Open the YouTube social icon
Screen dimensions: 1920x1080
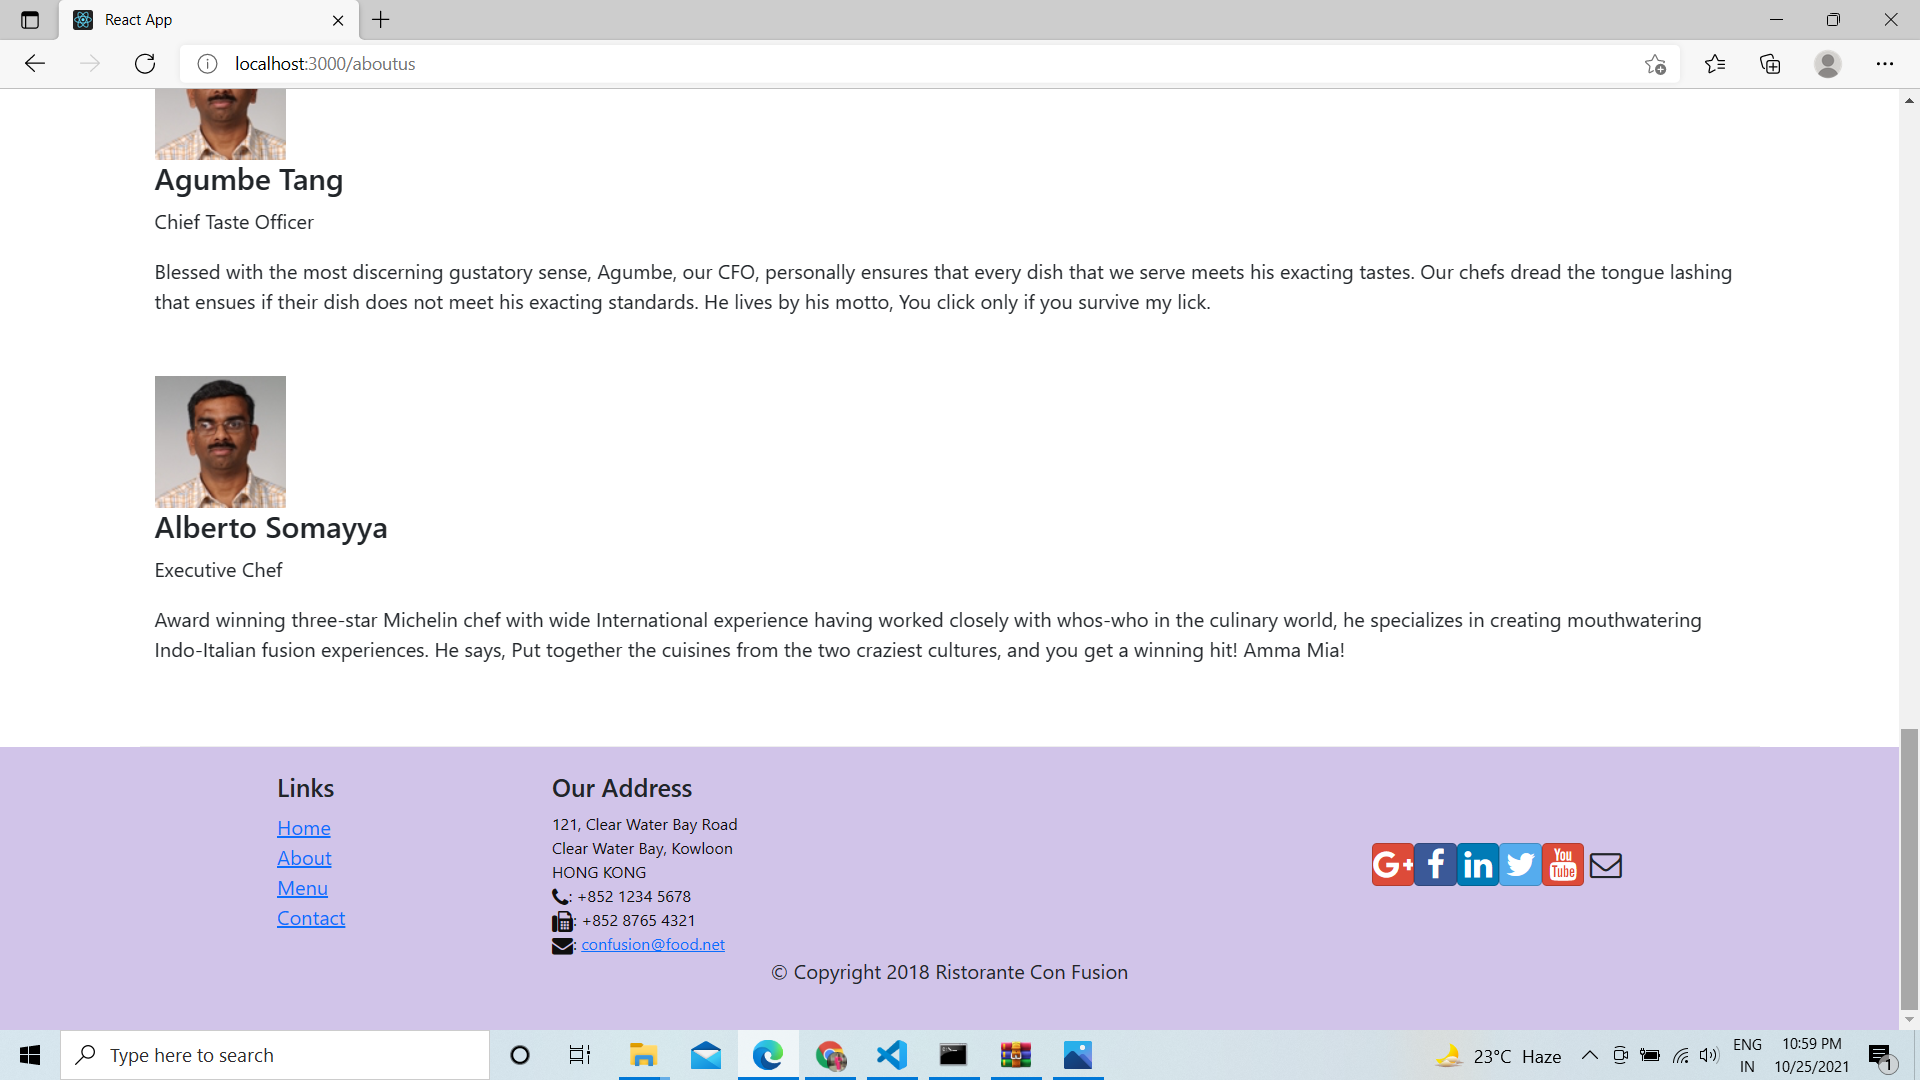[1563, 865]
